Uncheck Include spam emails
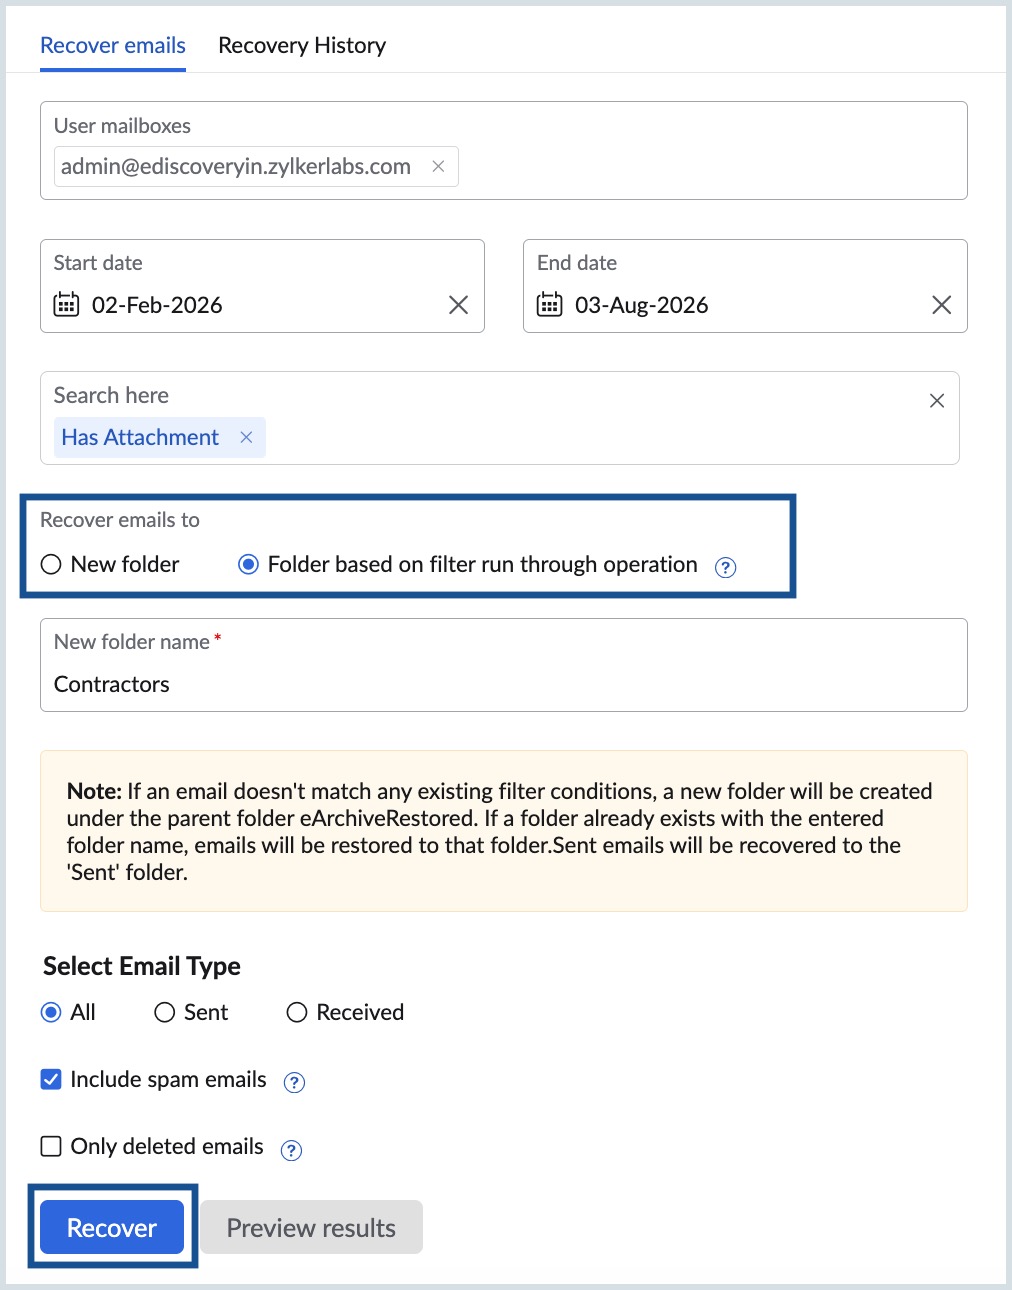Image resolution: width=1012 pixels, height=1290 pixels. pyautogui.click(x=51, y=1080)
